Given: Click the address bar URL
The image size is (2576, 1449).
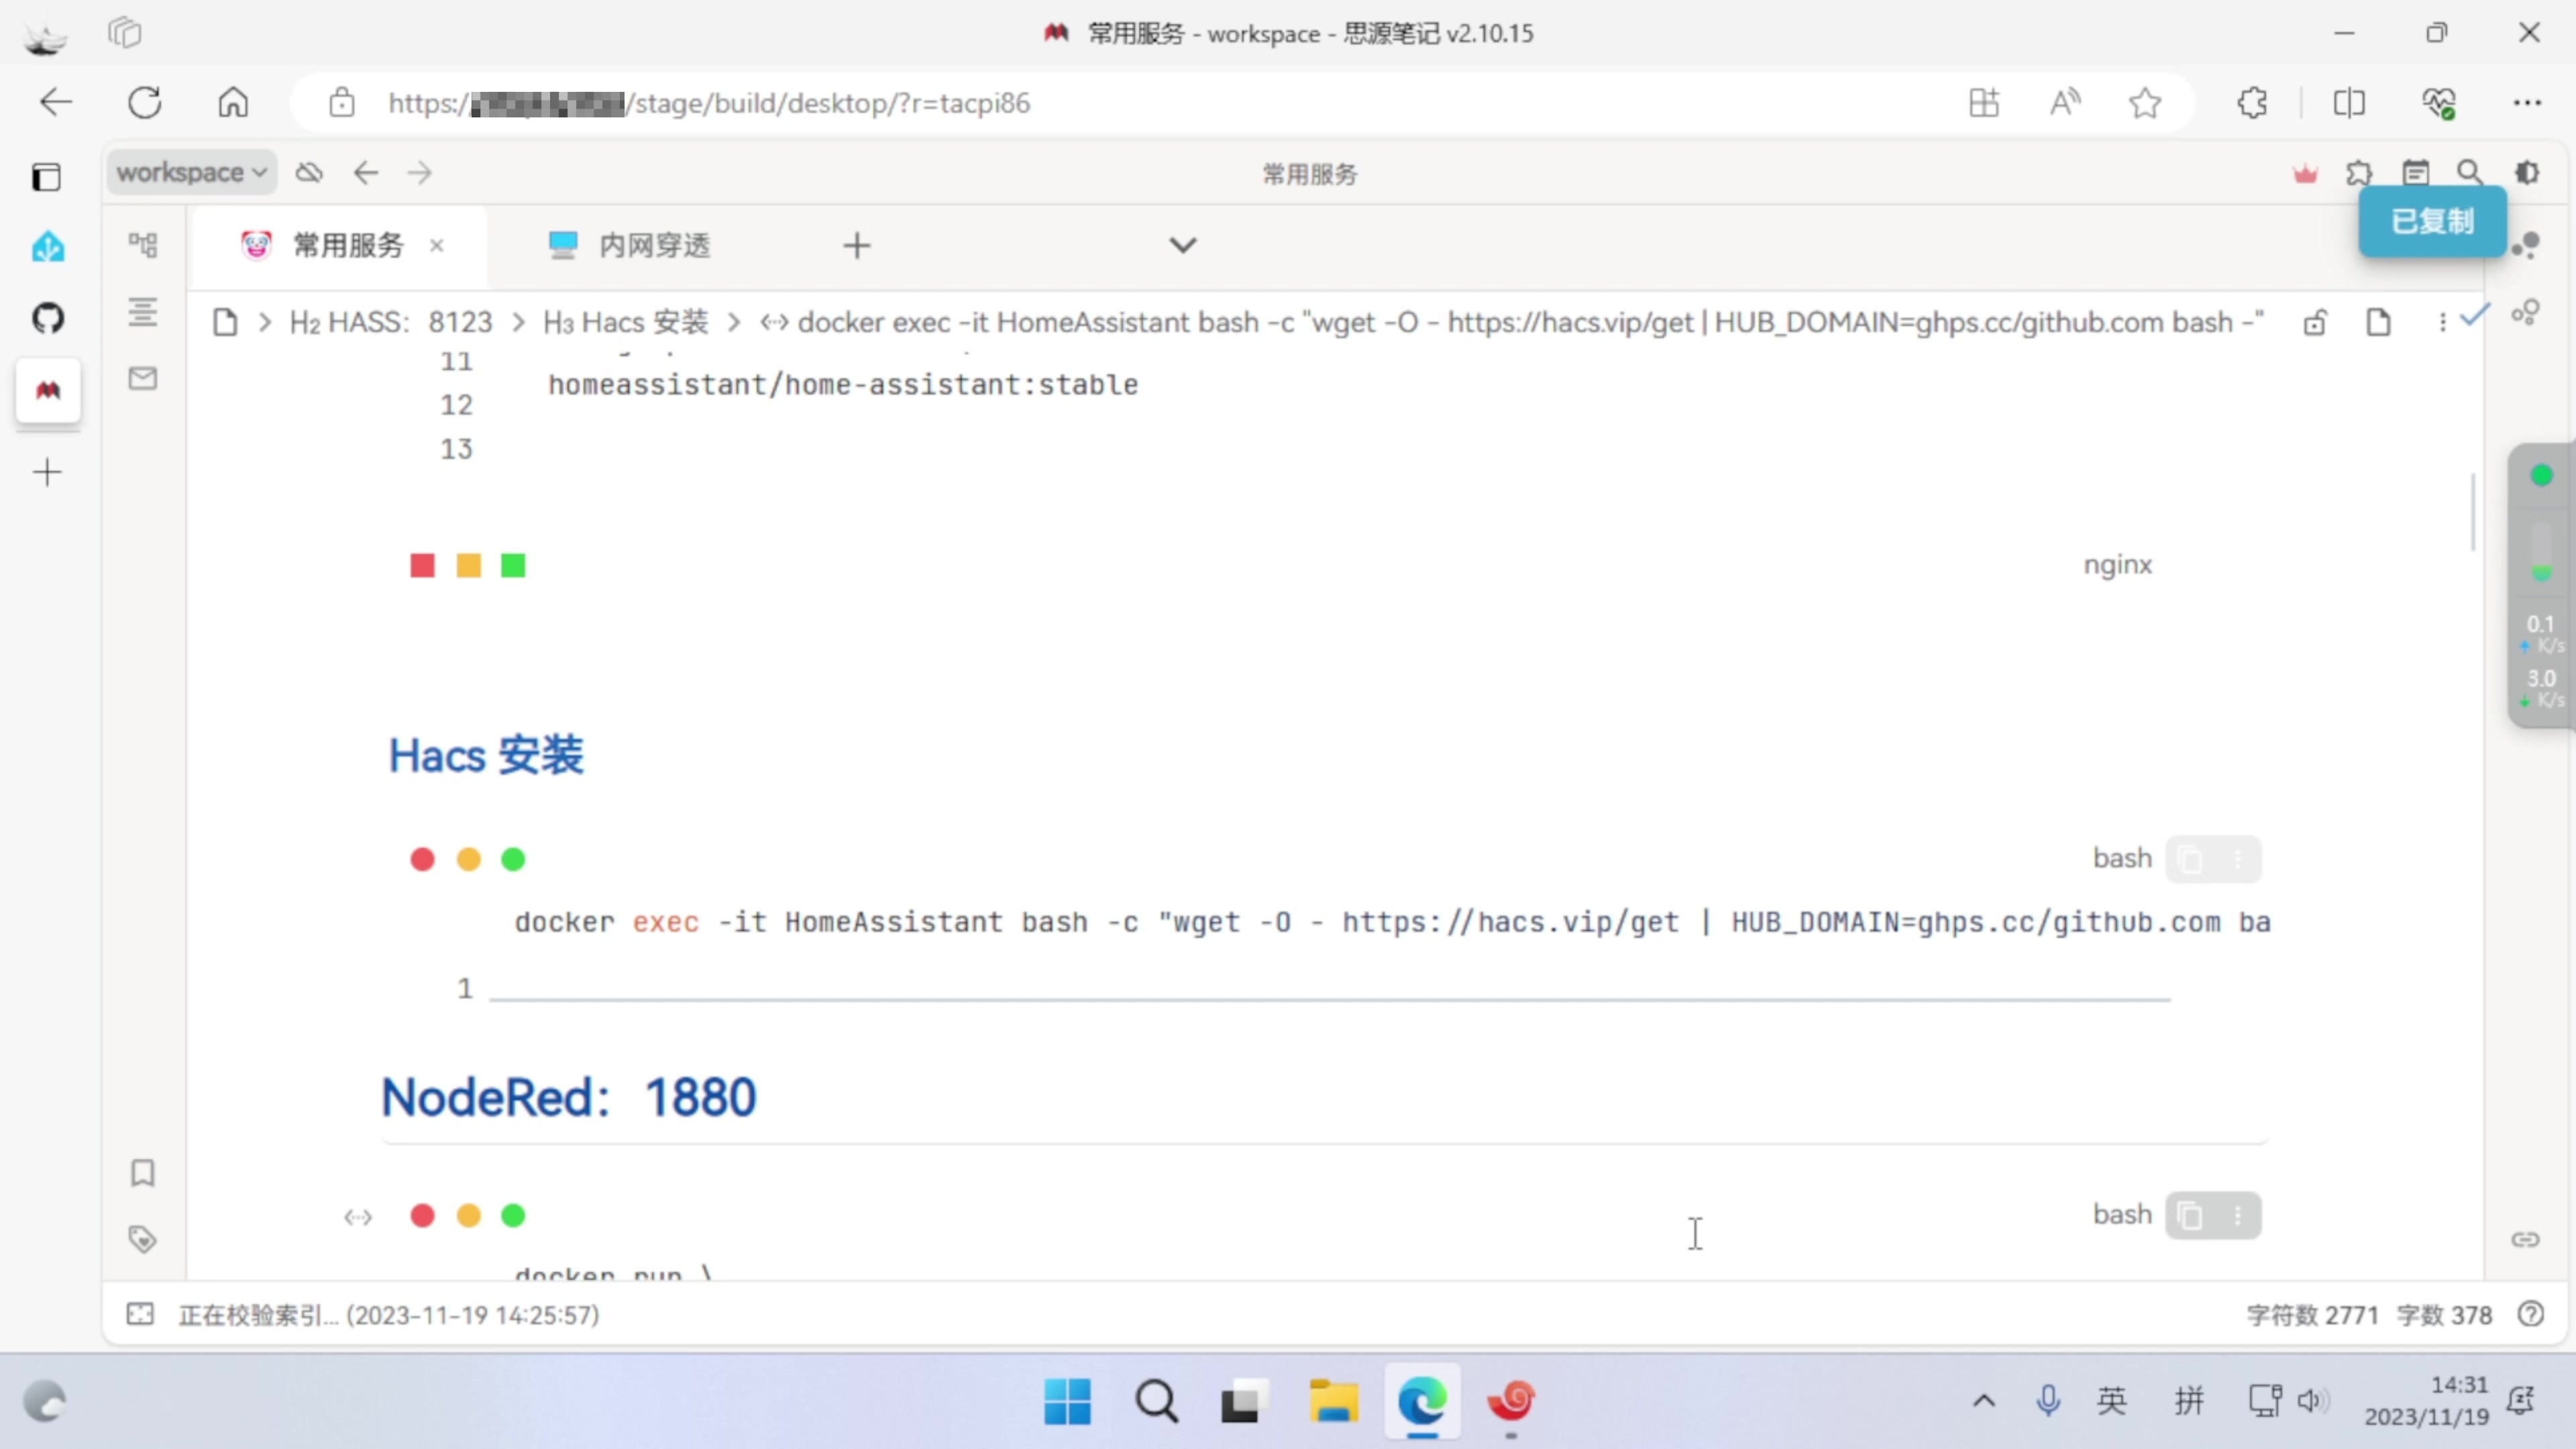Looking at the screenshot, I should click(709, 103).
